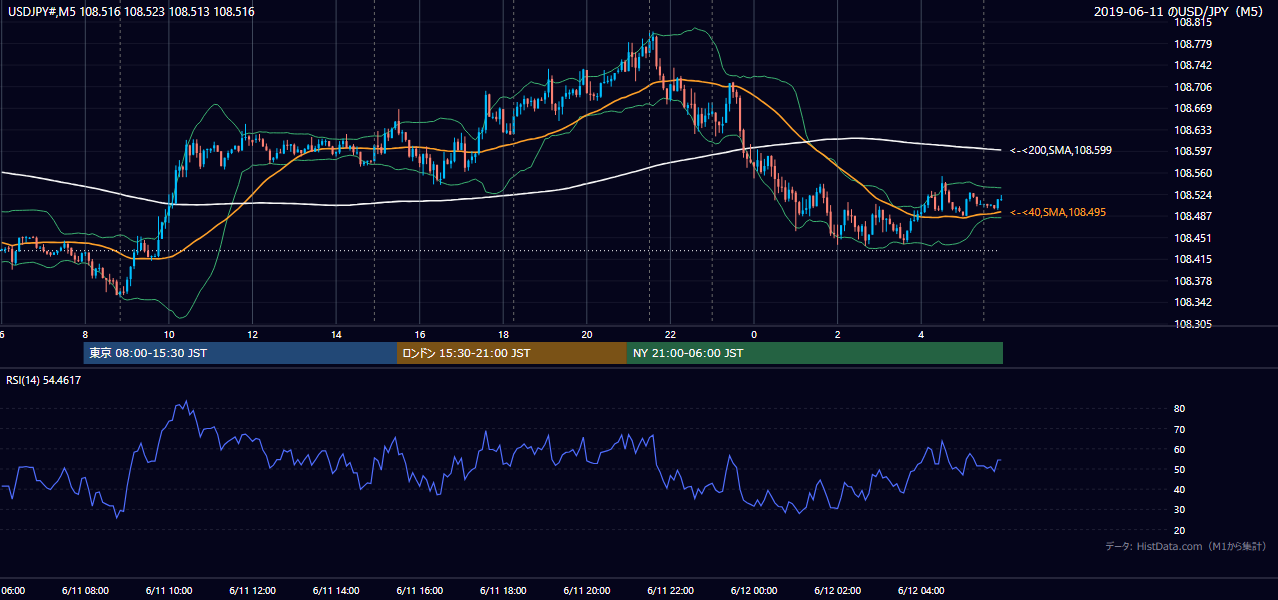Viewport: 1278px width, 600px height.
Task: Click RSI scale value 70
Action: pos(1180,429)
